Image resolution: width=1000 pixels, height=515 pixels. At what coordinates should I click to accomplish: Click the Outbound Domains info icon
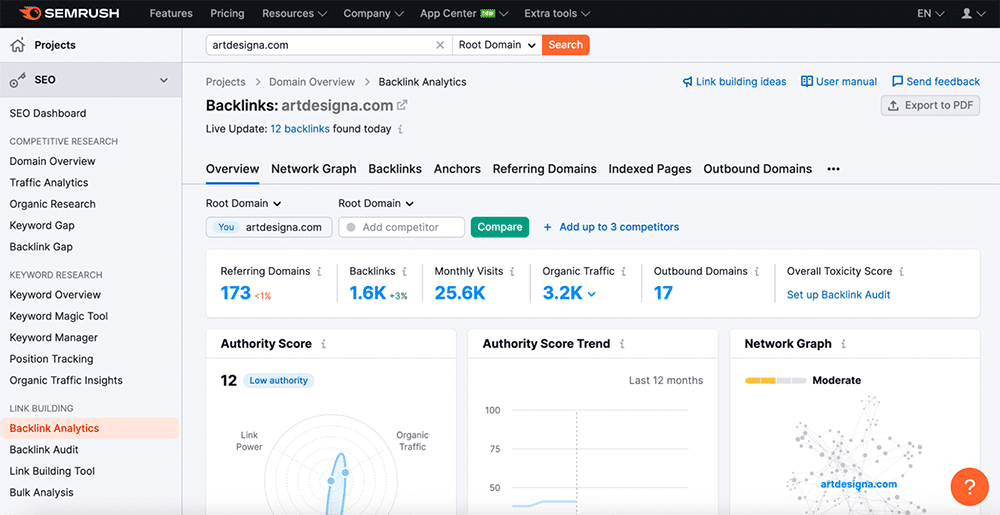[x=756, y=272]
